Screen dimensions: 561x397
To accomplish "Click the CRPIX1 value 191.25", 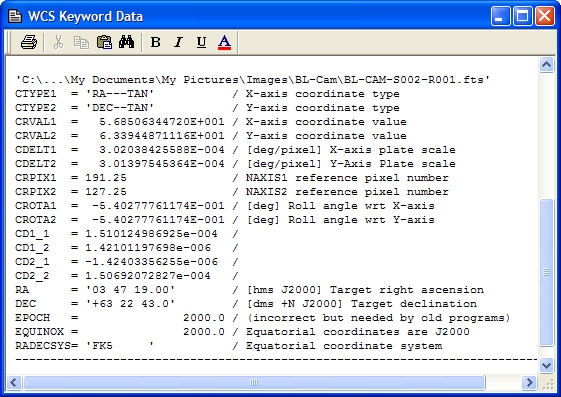I will [x=106, y=177].
